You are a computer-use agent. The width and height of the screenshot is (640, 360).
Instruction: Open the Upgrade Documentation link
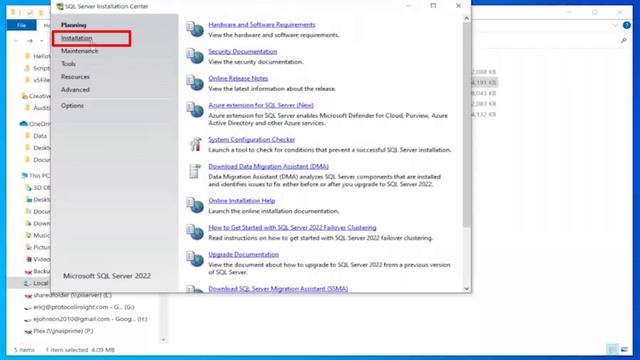click(x=243, y=255)
